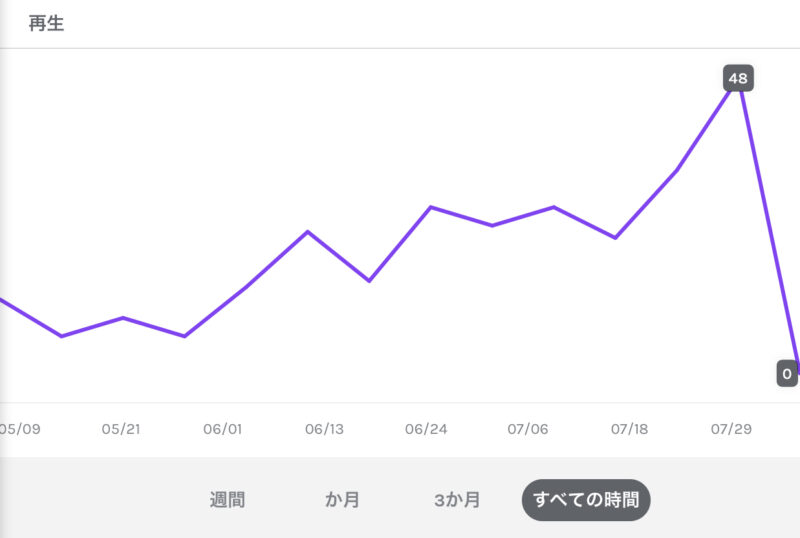Select the 06/01 axis date
This screenshot has width=800, height=538.
click(223, 429)
